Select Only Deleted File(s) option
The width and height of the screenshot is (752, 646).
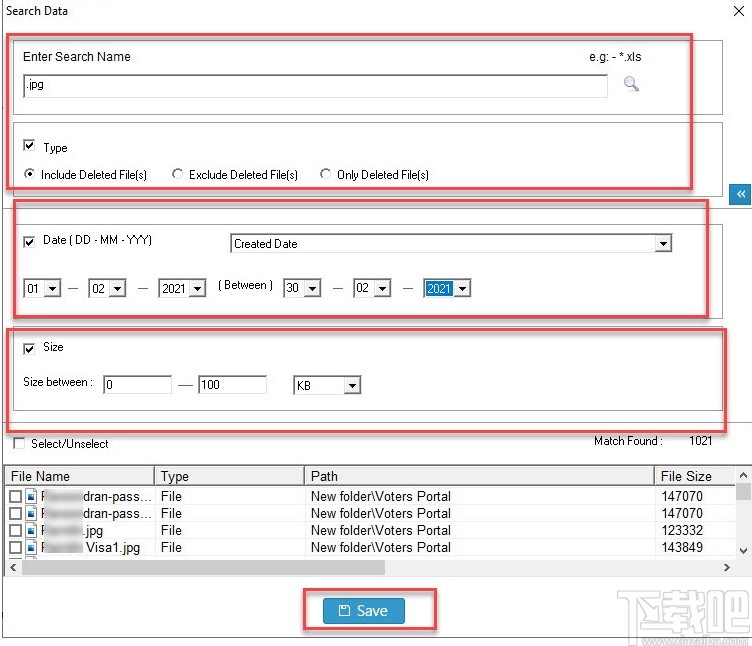coord(326,174)
